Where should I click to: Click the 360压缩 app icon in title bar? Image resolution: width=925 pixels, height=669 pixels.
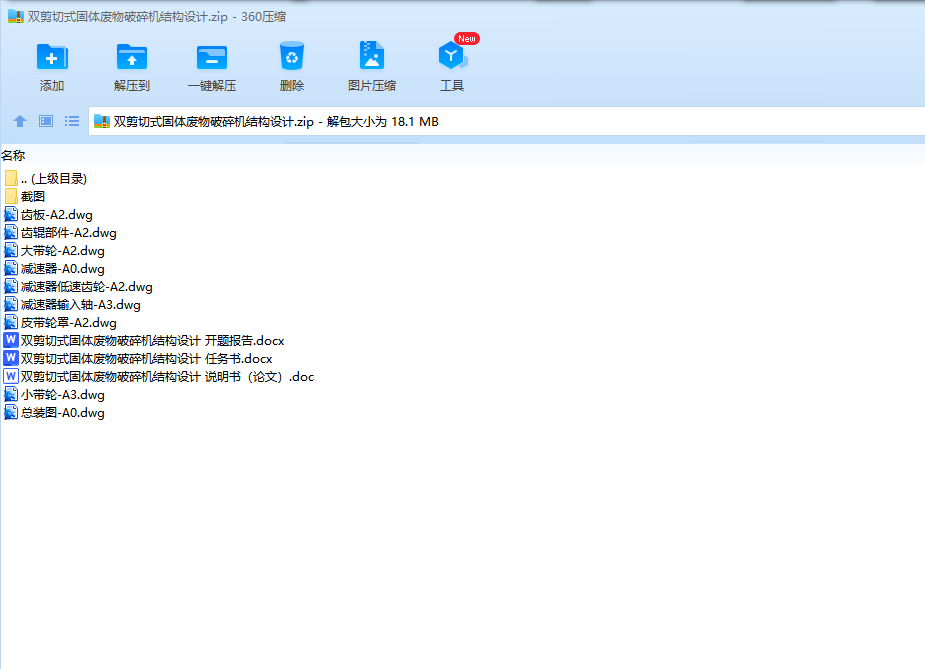point(16,17)
